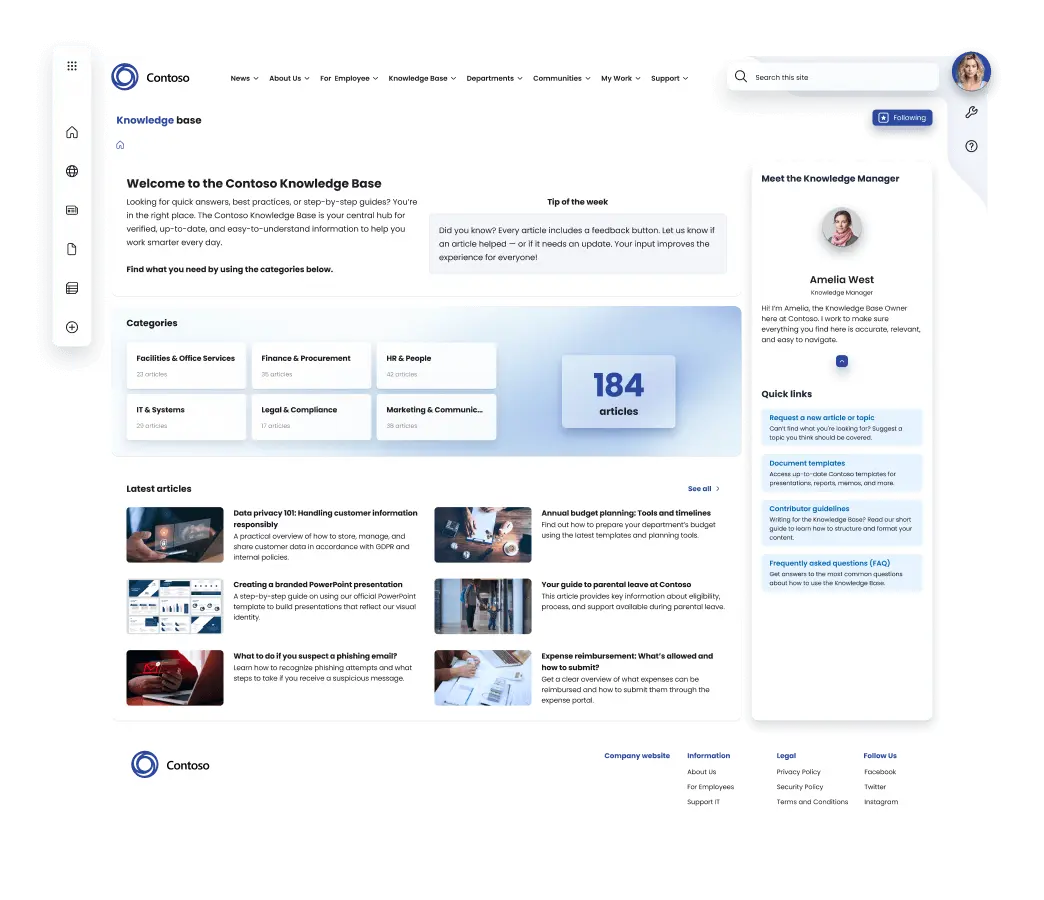Click the help question mark icon
This screenshot has width=1044, height=900.
[971, 146]
